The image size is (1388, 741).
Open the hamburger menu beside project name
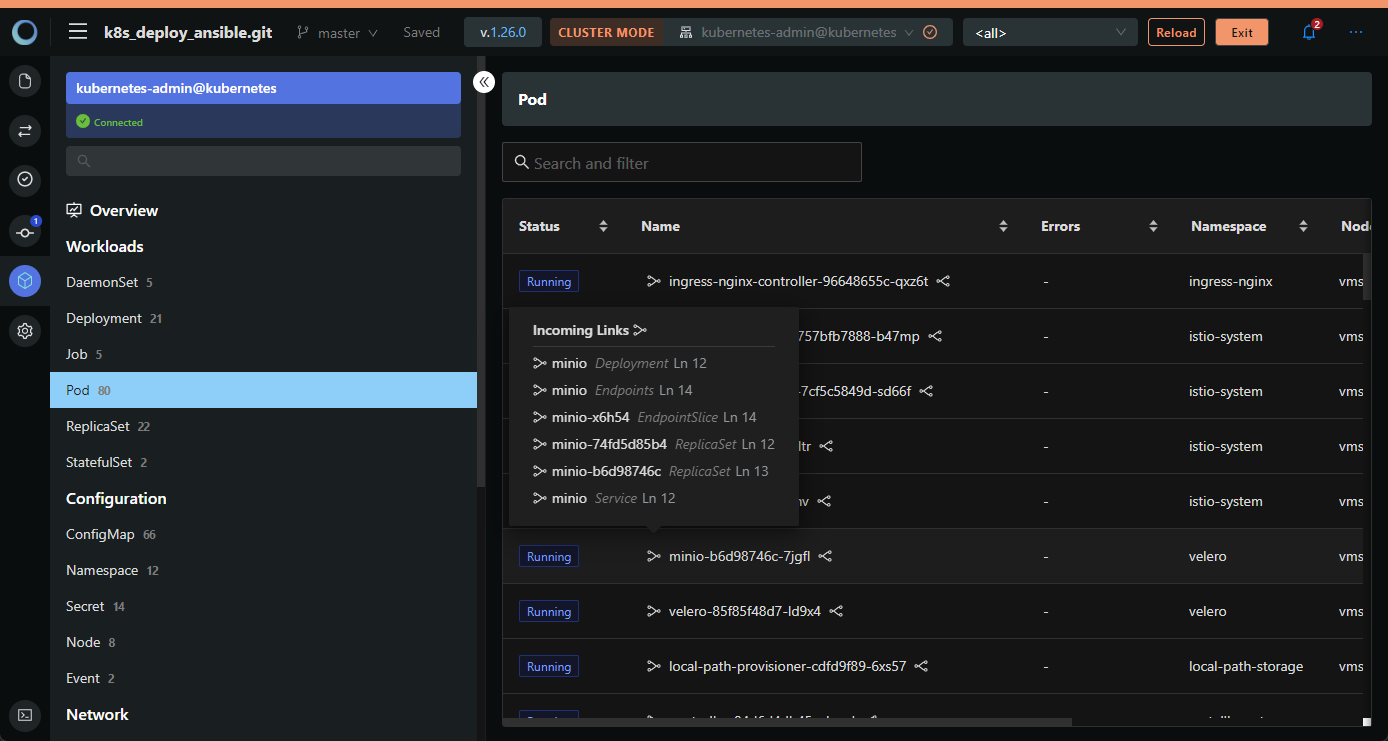point(78,32)
